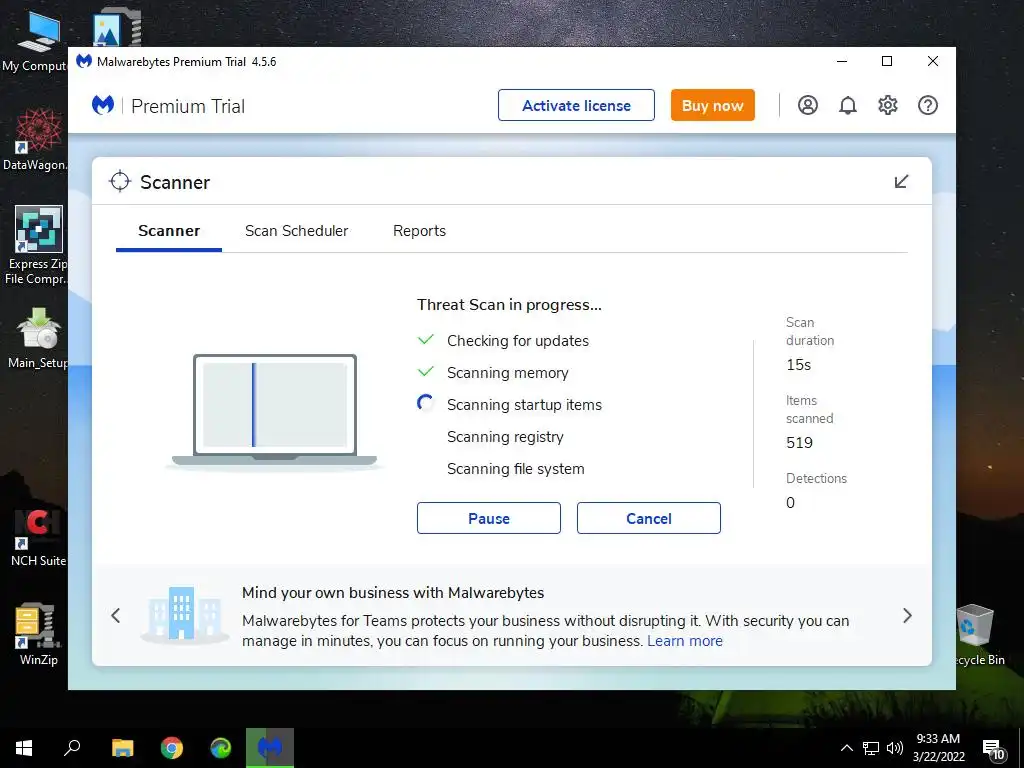Click the Teams building illustration in banner

pyautogui.click(x=185, y=614)
